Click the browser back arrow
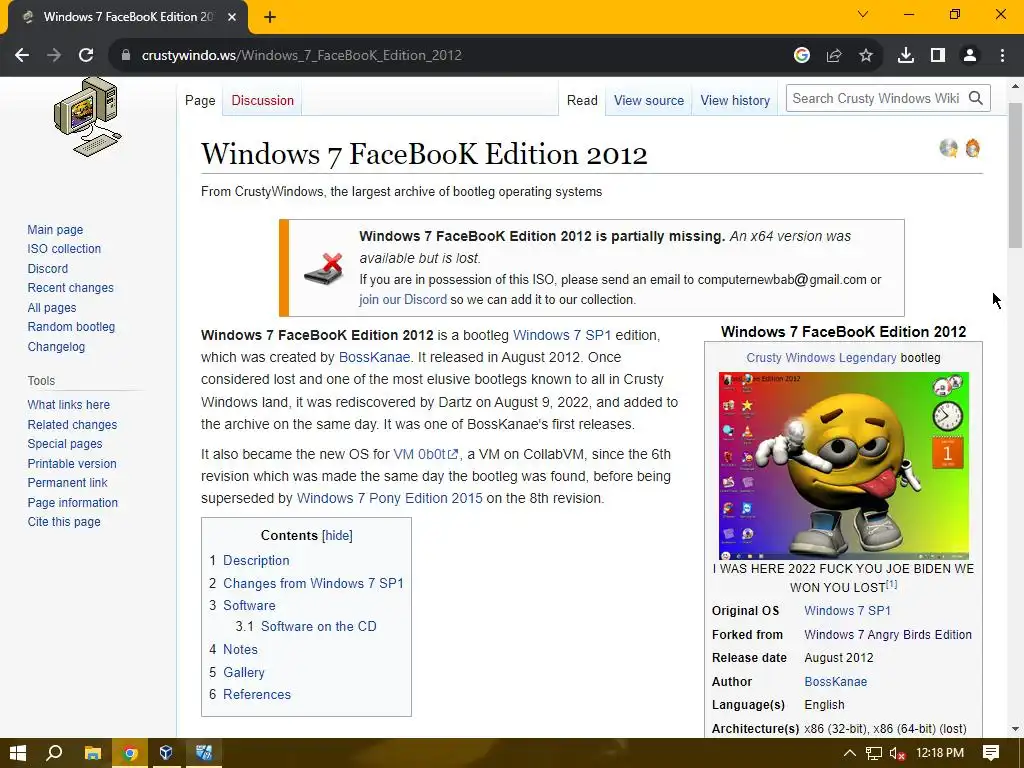The image size is (1024, 768). point(22,56)
